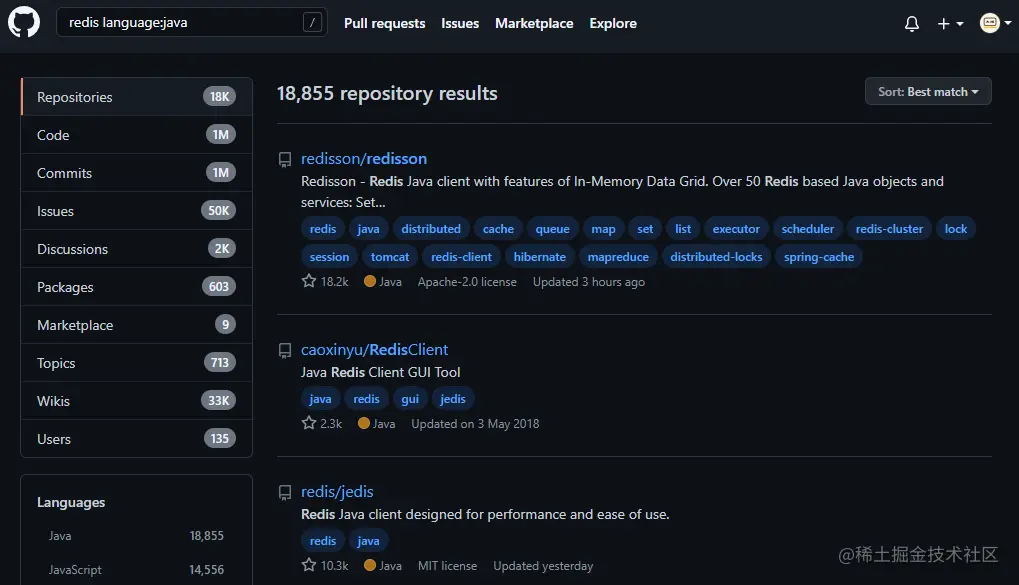This screenshot has height=585, width=1019.
Task: Click the 18,855 repository results heading
Action: pos(387,94)
